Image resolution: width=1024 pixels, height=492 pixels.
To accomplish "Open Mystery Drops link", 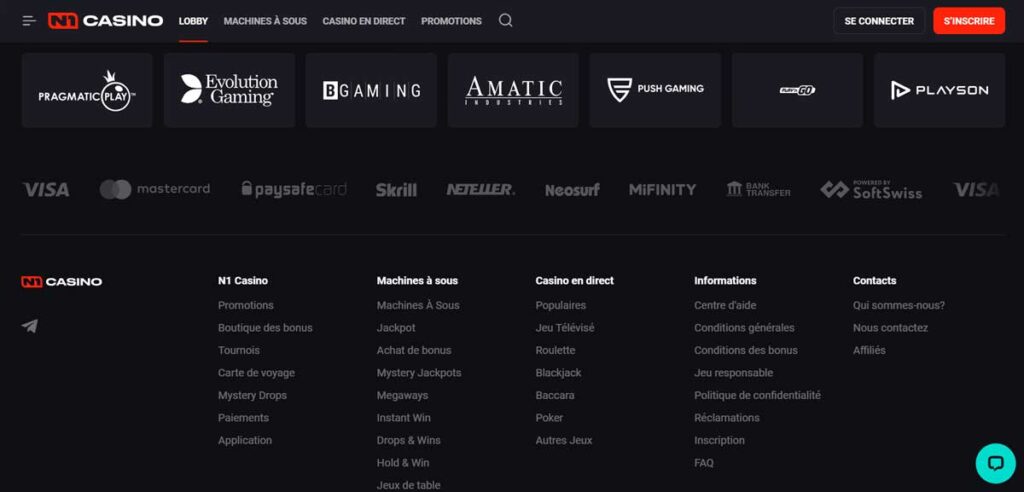I will [x=252, y=395].
